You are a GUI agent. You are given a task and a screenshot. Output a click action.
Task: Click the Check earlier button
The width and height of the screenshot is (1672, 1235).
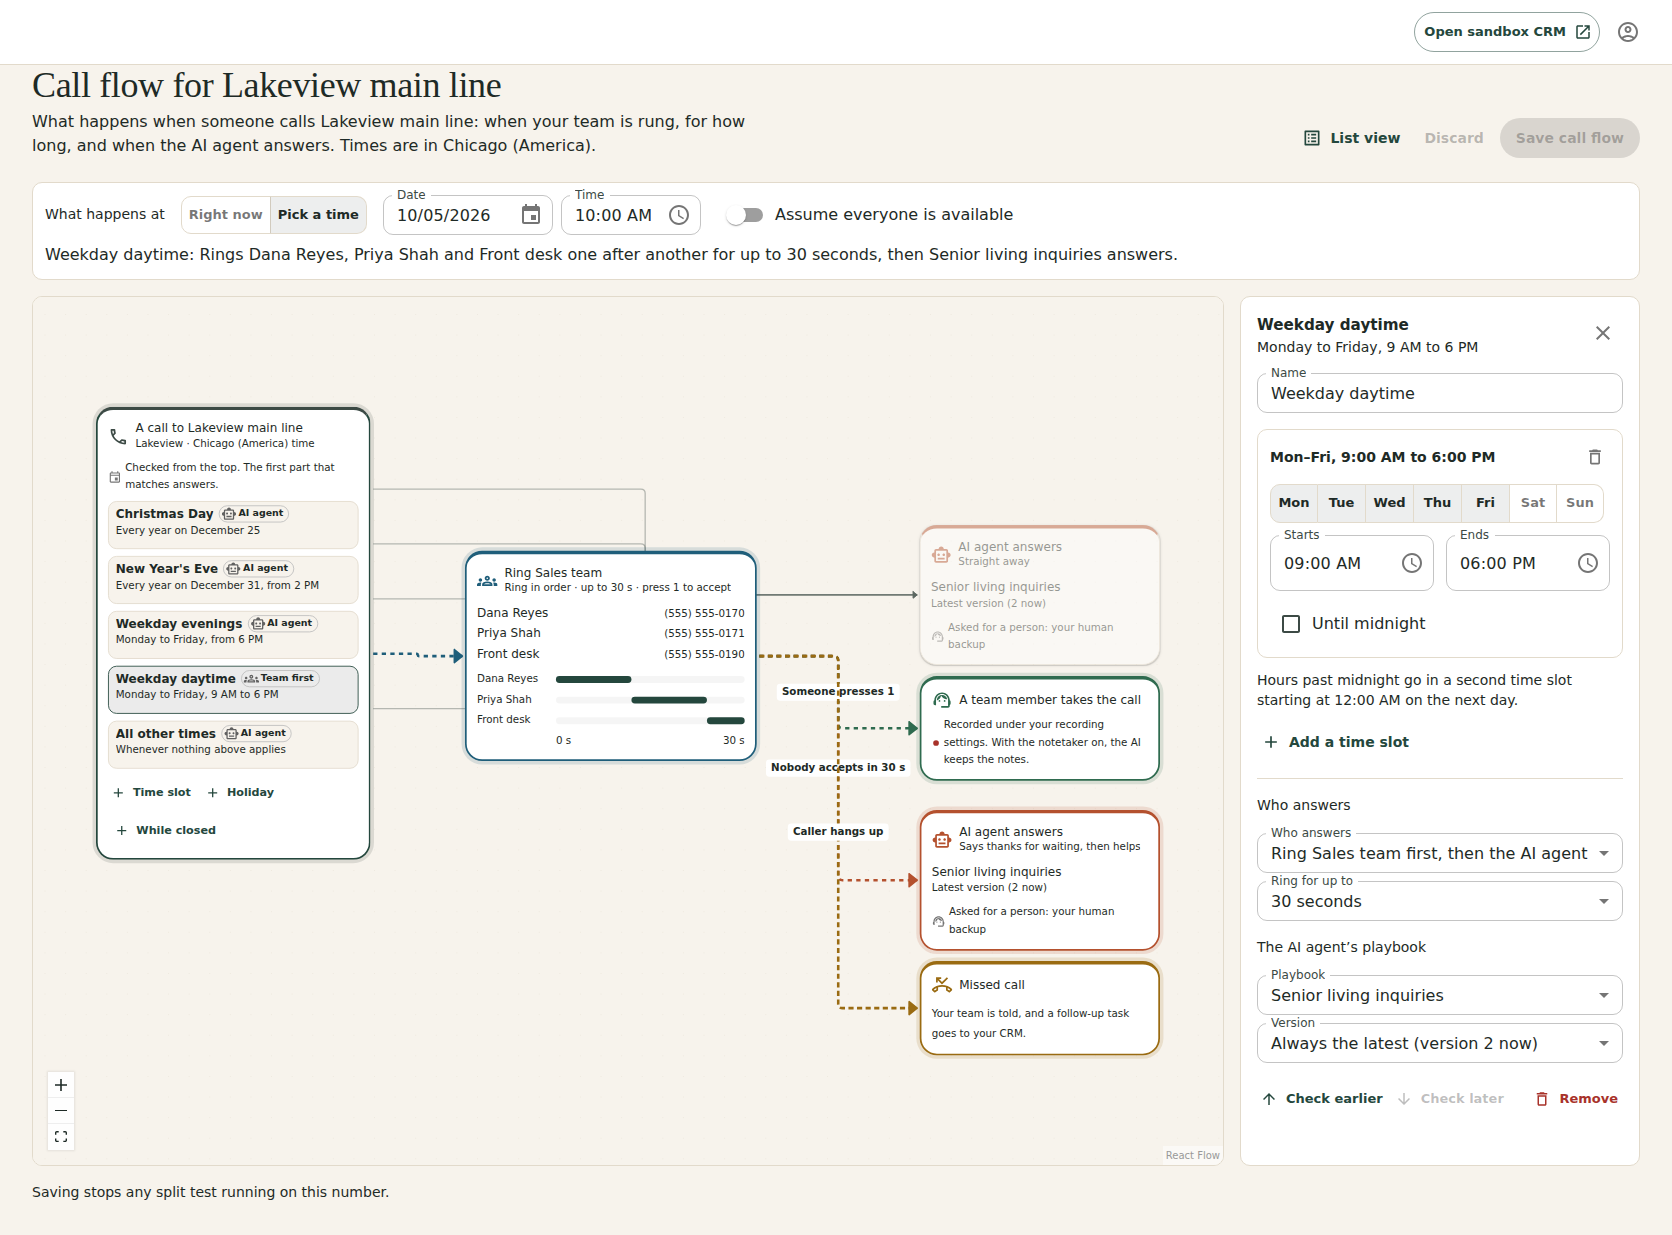tap(1322, 1099)
